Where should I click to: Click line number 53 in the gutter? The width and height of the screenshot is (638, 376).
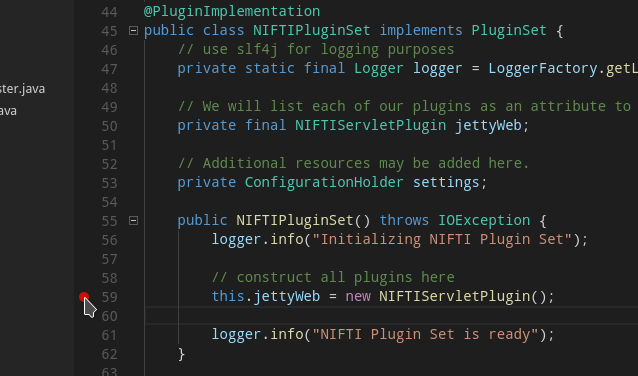tap(109, 183)
